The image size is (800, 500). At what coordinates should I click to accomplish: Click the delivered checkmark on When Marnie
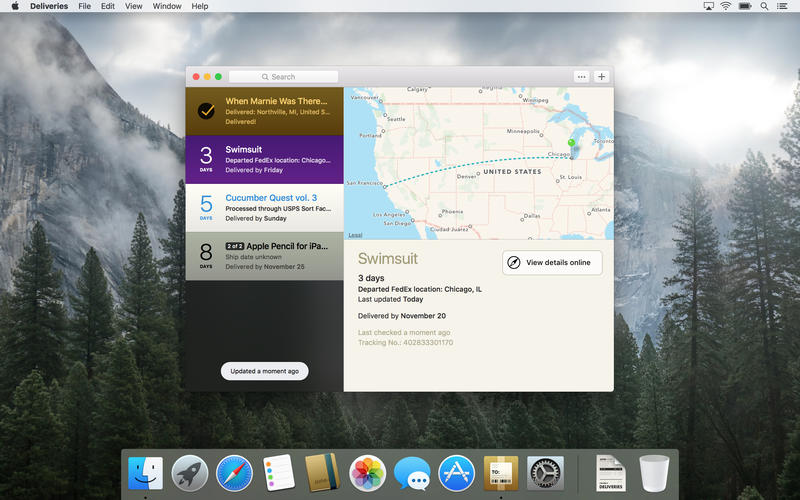pos(206,111)
